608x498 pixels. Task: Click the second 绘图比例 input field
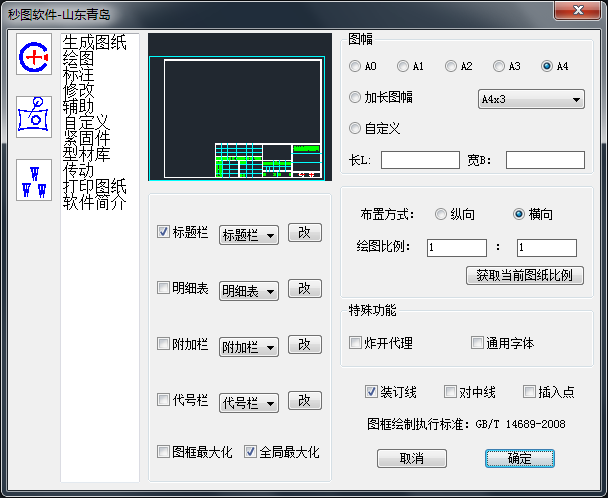point(547,247)
